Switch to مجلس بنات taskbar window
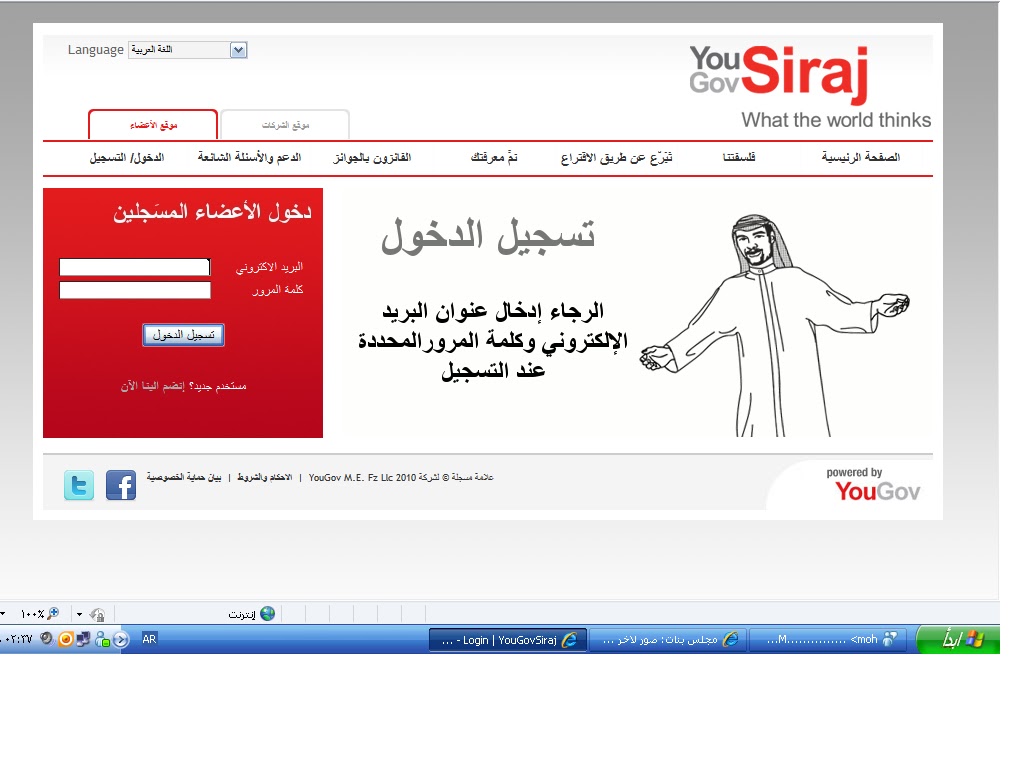1024x768 pixels. tap(668, 640)
